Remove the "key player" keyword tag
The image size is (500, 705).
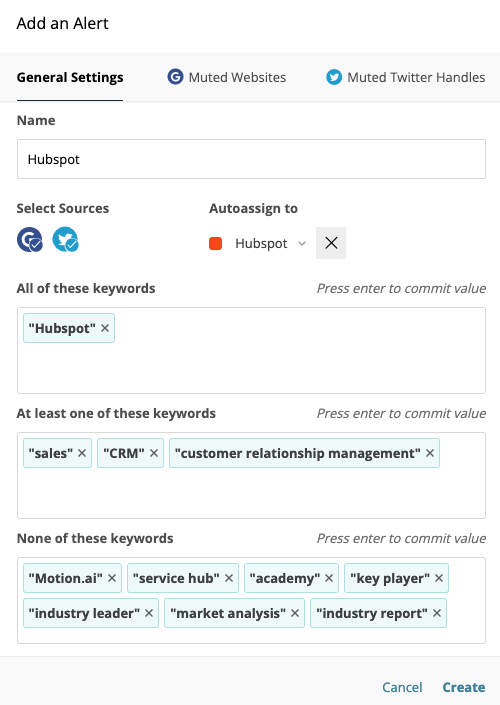tap(439, 578)
